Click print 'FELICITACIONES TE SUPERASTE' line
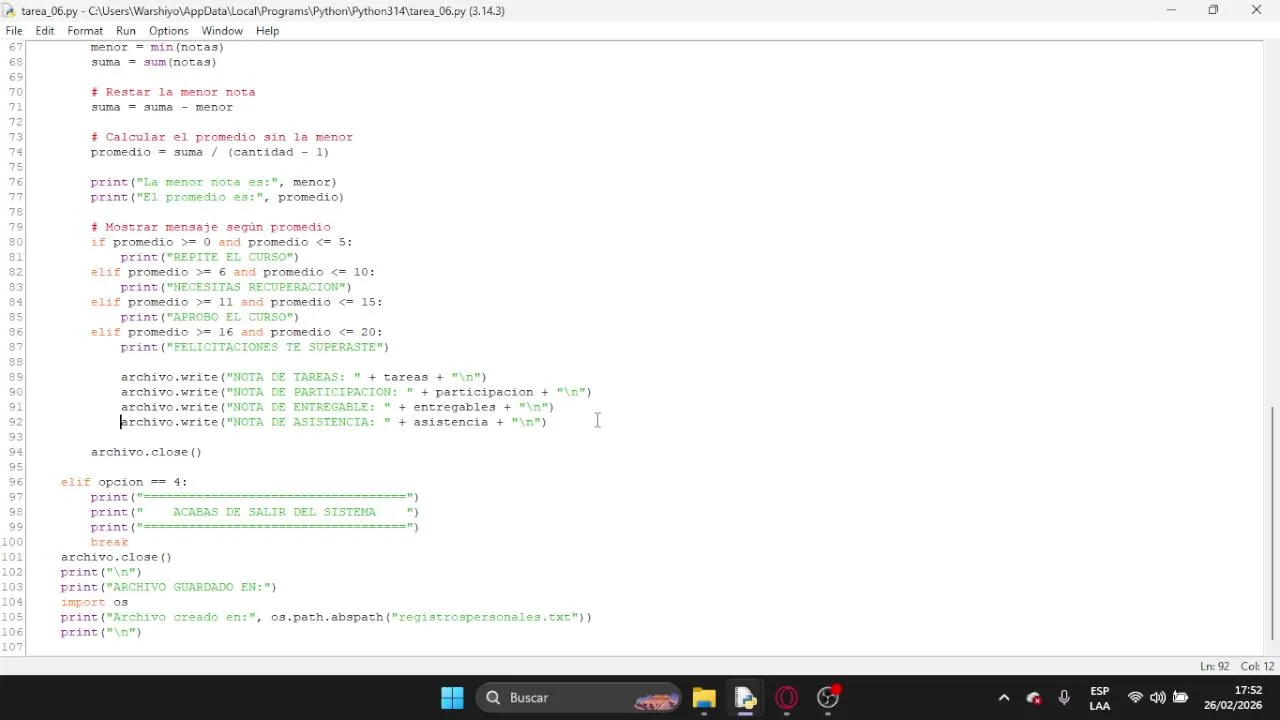Screen dimensions: 1280x720 [255, 347]
